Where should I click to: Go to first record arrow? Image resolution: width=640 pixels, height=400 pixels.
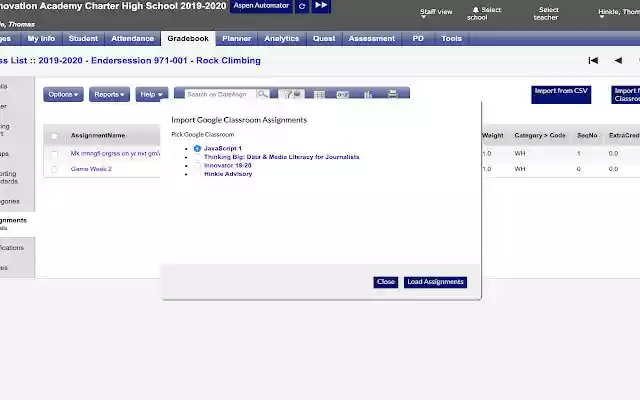[593, 60]
